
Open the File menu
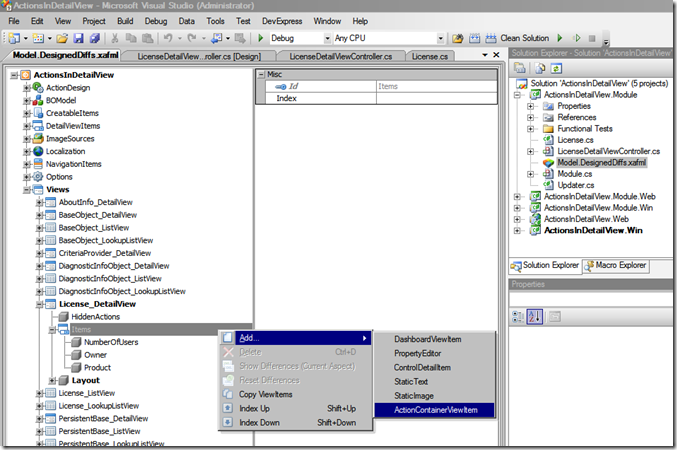point(14,21)
